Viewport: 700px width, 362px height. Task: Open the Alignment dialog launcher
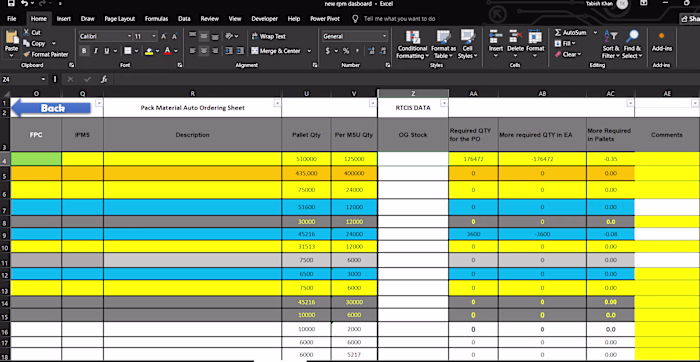(315, 65)
